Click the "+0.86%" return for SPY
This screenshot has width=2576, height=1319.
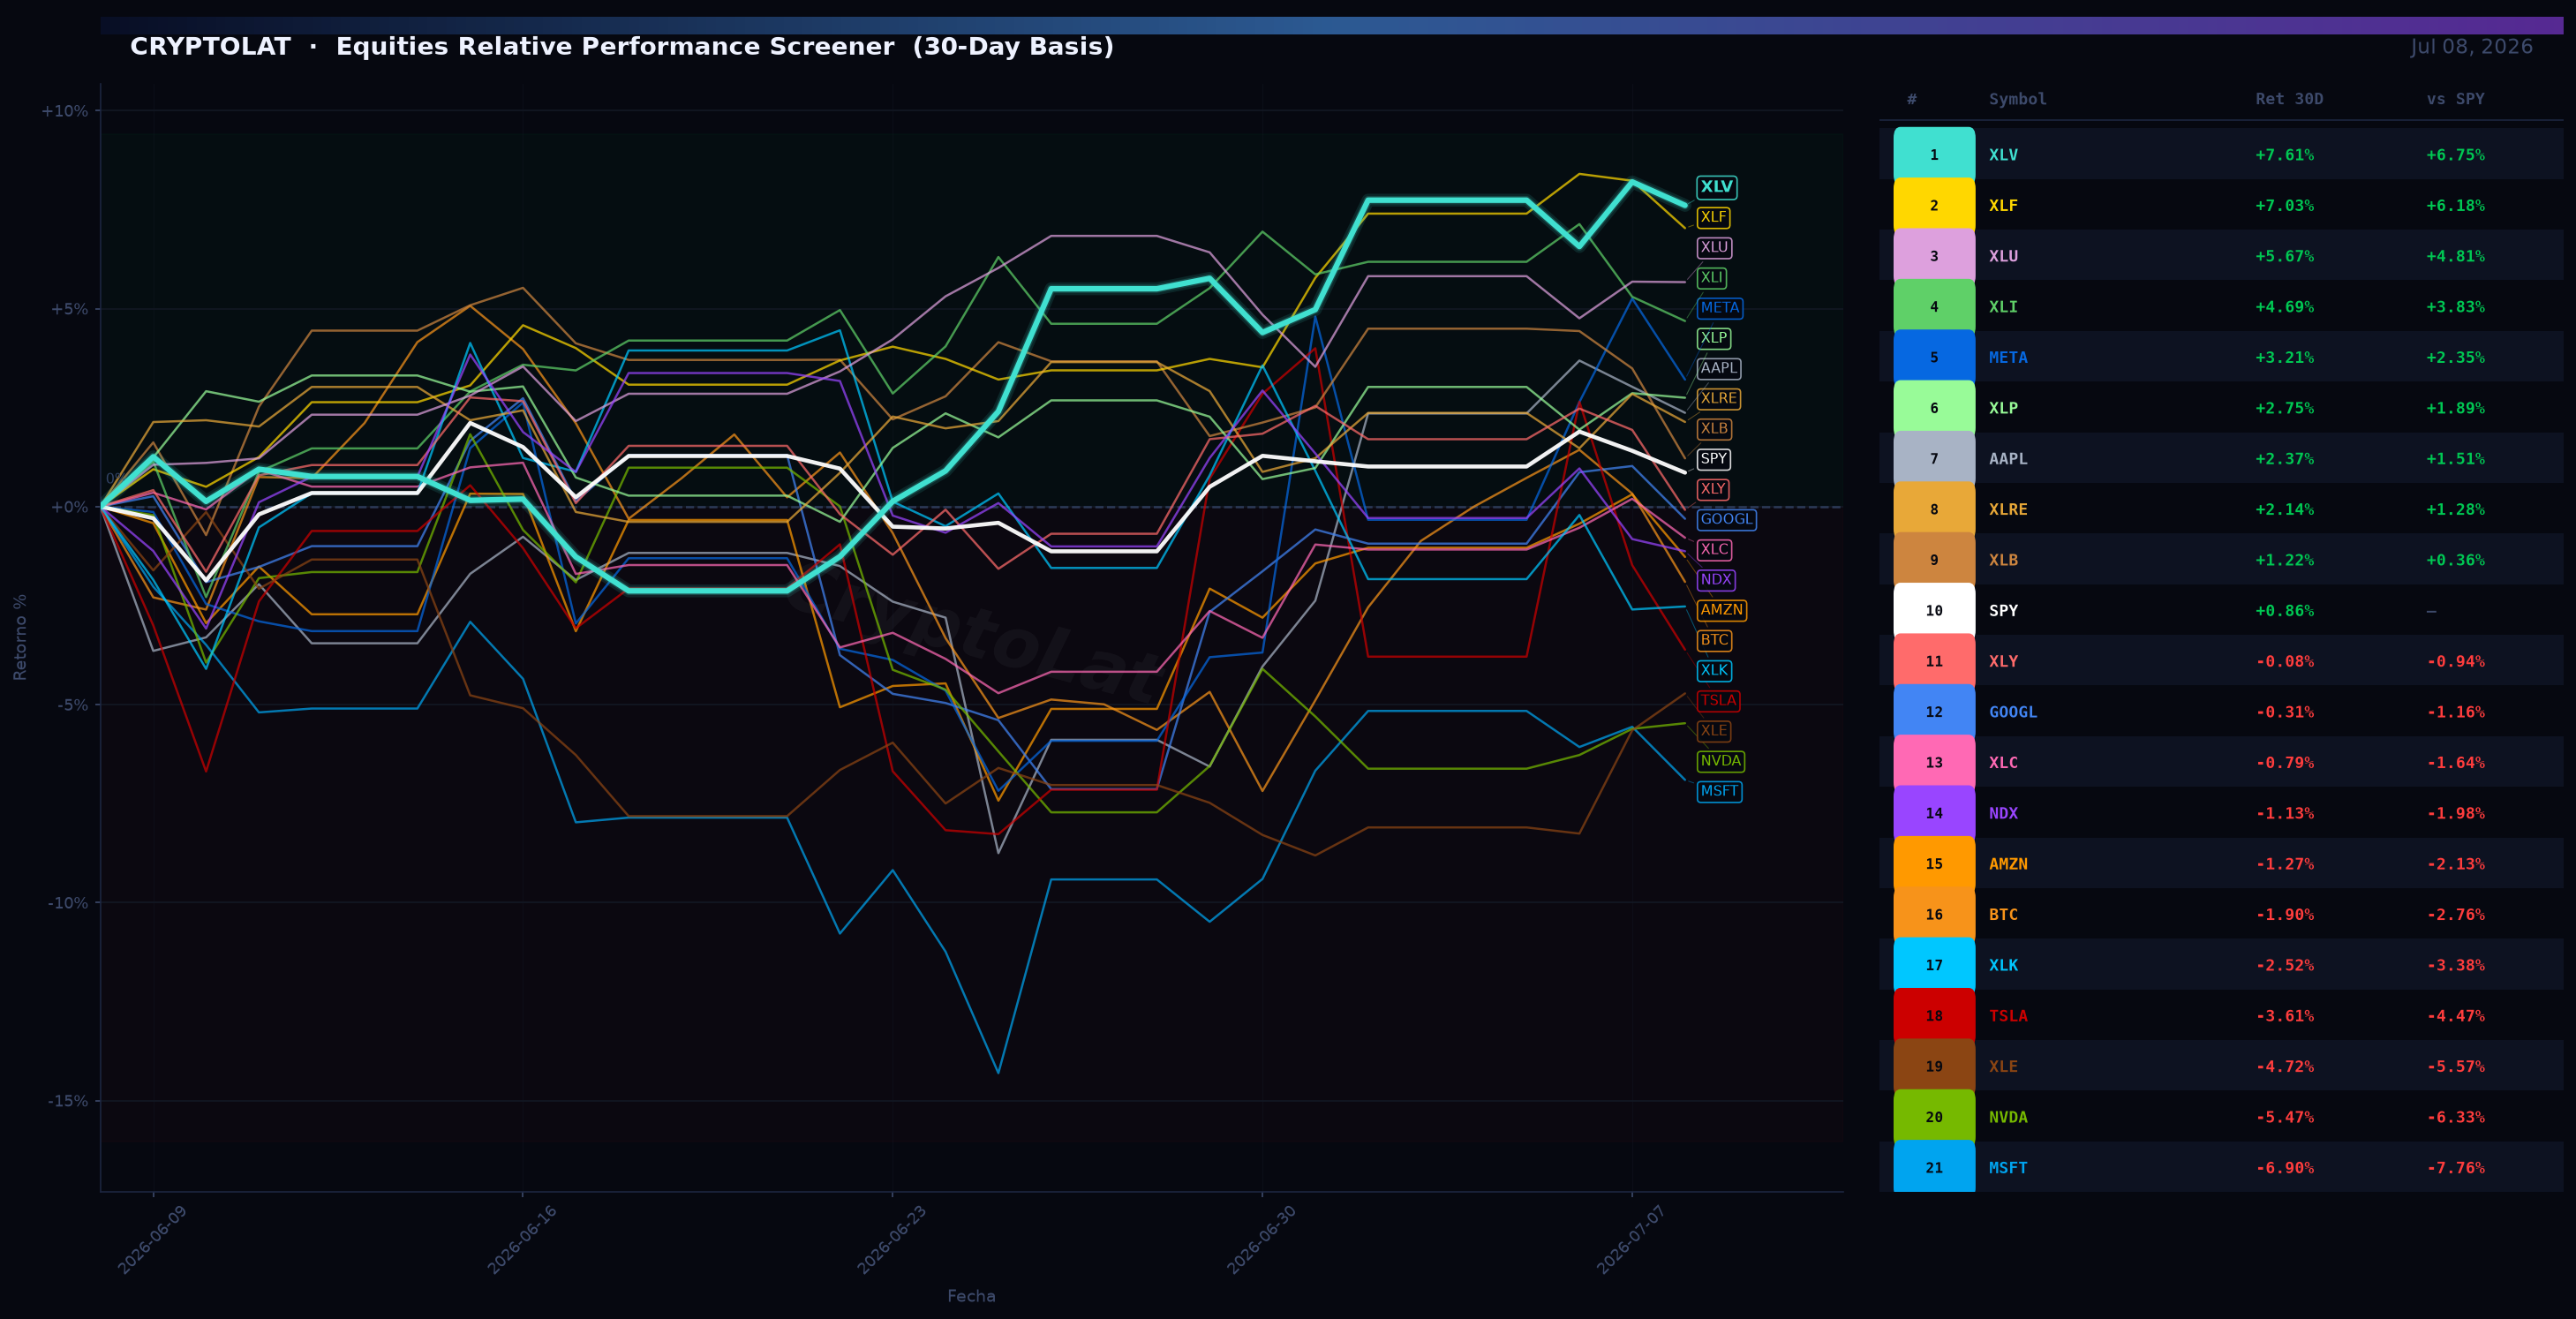point(2284,611)
